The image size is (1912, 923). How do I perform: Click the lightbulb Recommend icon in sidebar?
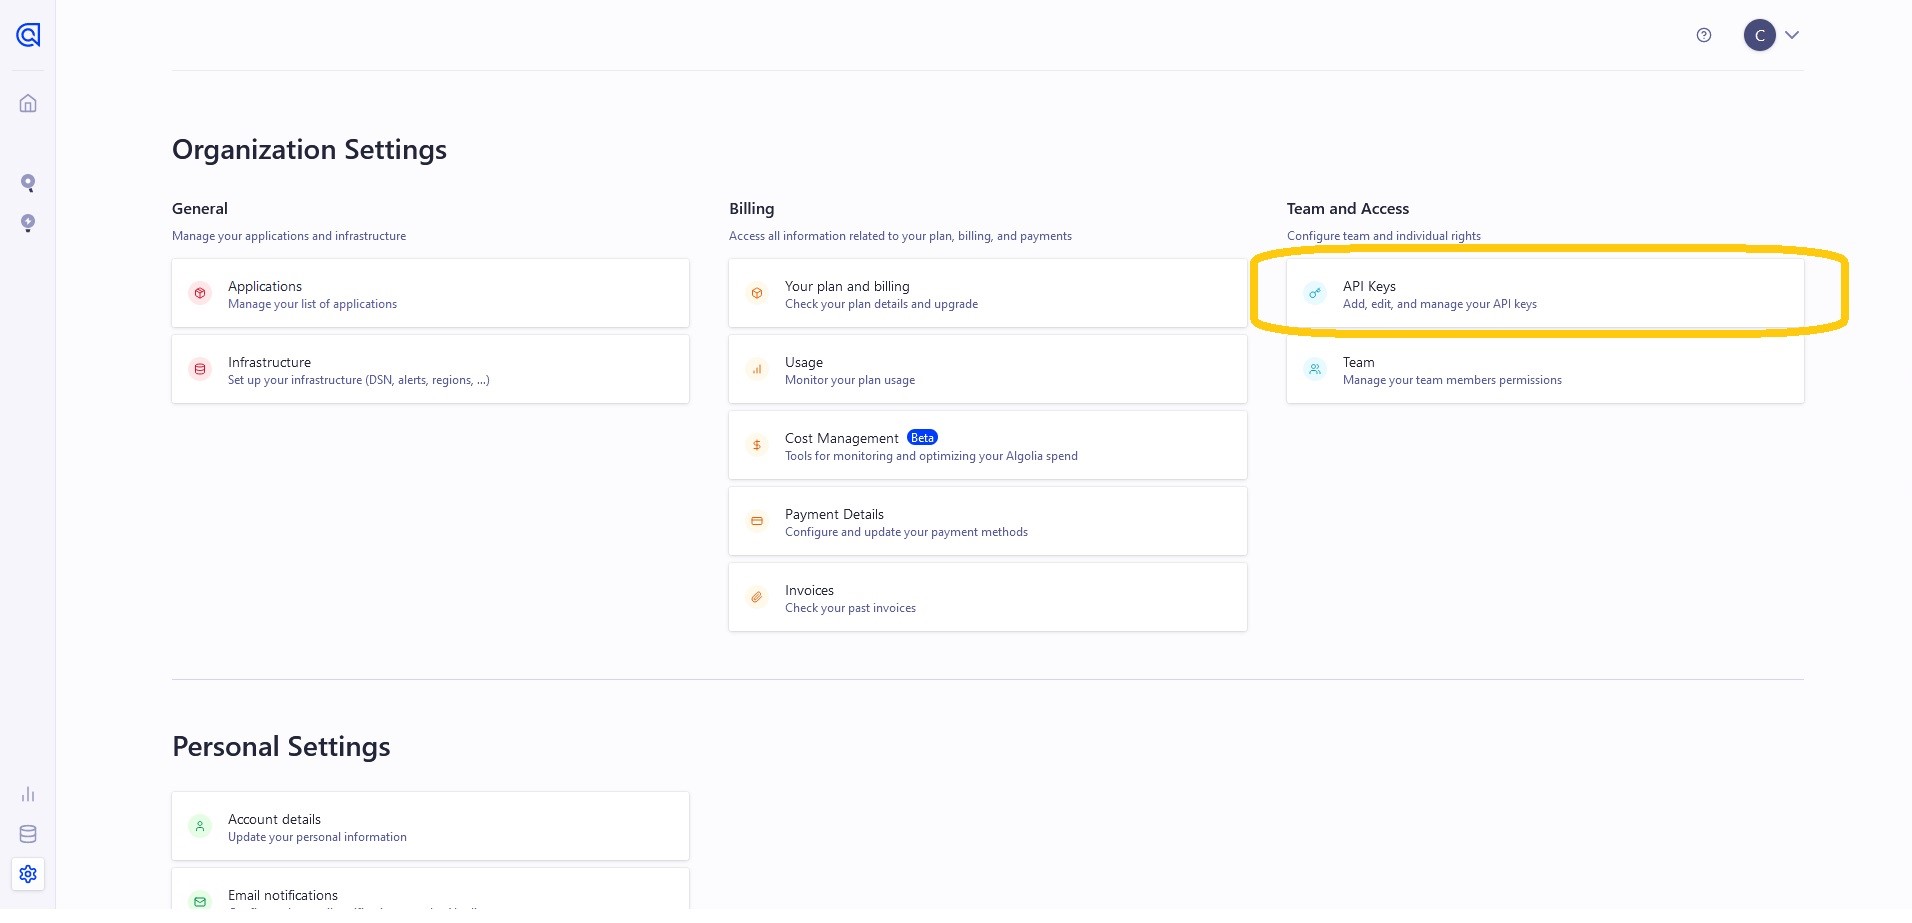coord(27,223)
